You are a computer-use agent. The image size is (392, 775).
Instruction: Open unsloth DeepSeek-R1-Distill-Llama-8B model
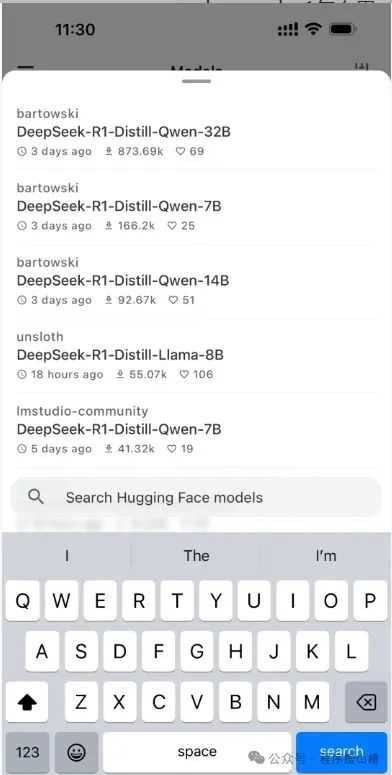[196, 355]
